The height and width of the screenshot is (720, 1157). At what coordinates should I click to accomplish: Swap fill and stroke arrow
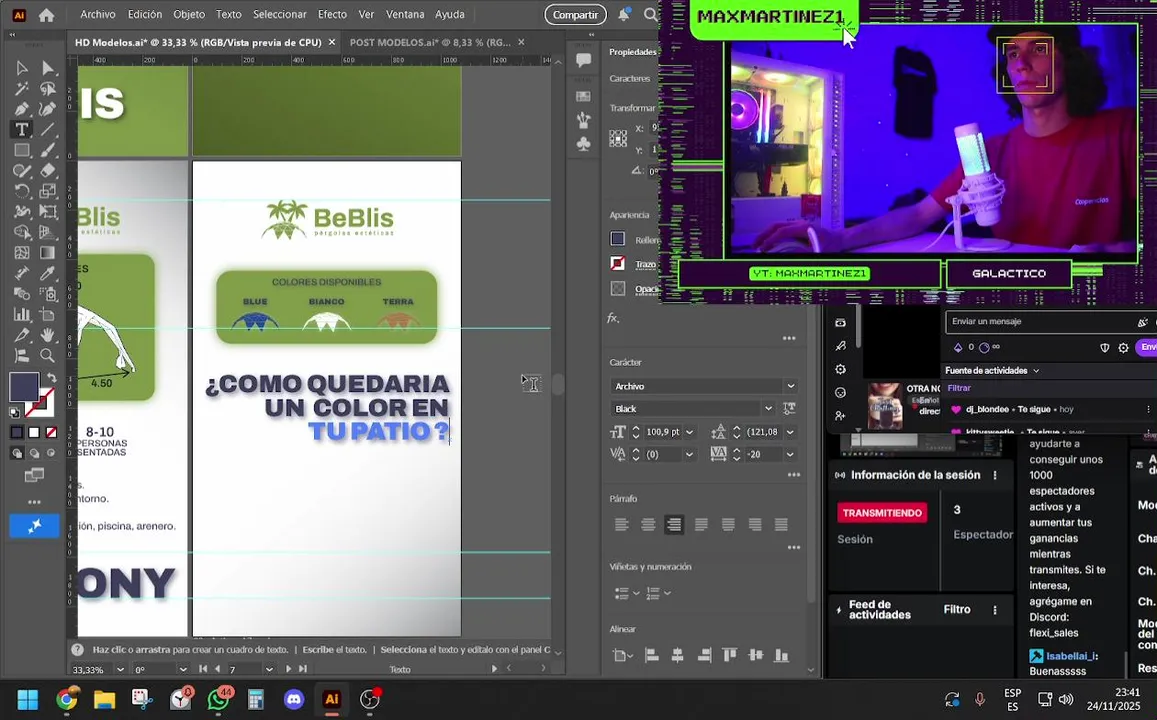pyautogui.click(x=52, y=378)
